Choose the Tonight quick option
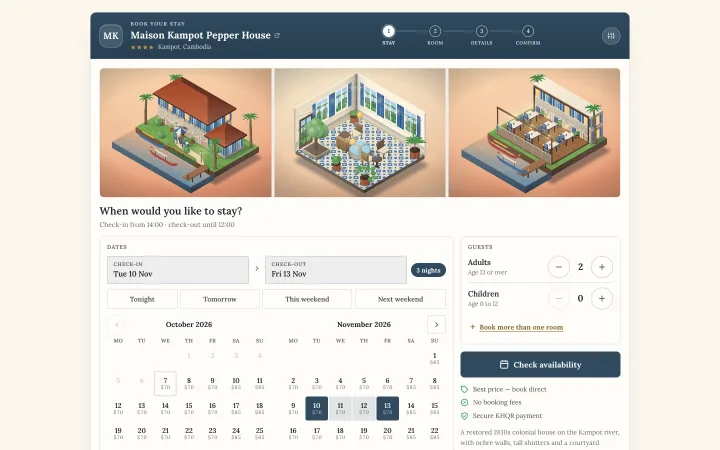 tap(142, 299)
